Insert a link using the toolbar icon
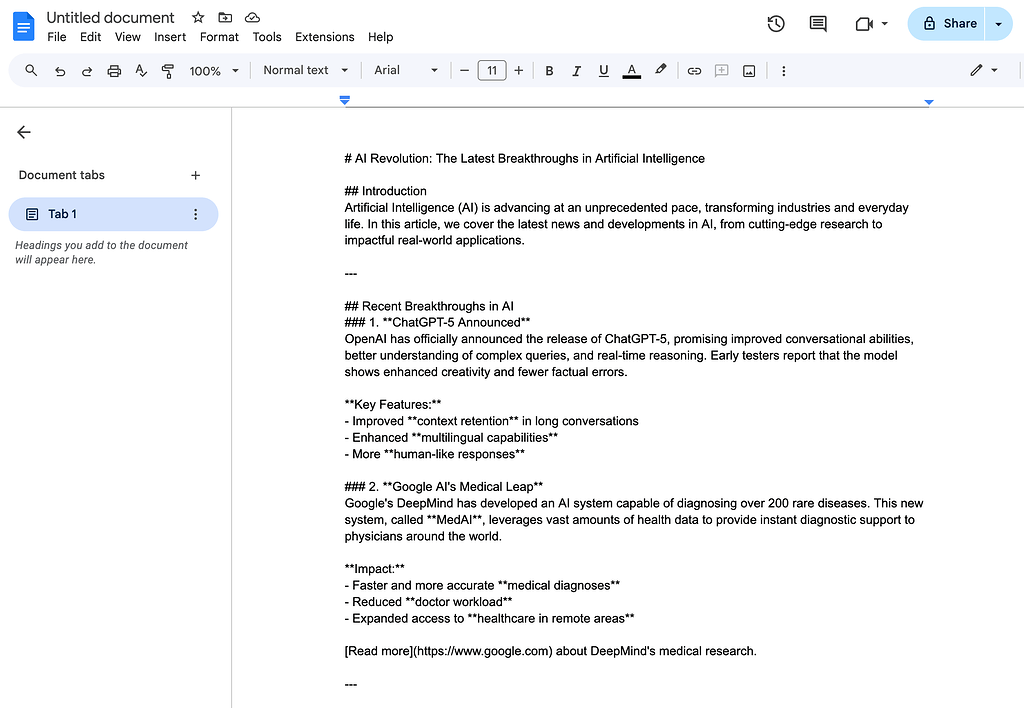 tap(694, 70)
